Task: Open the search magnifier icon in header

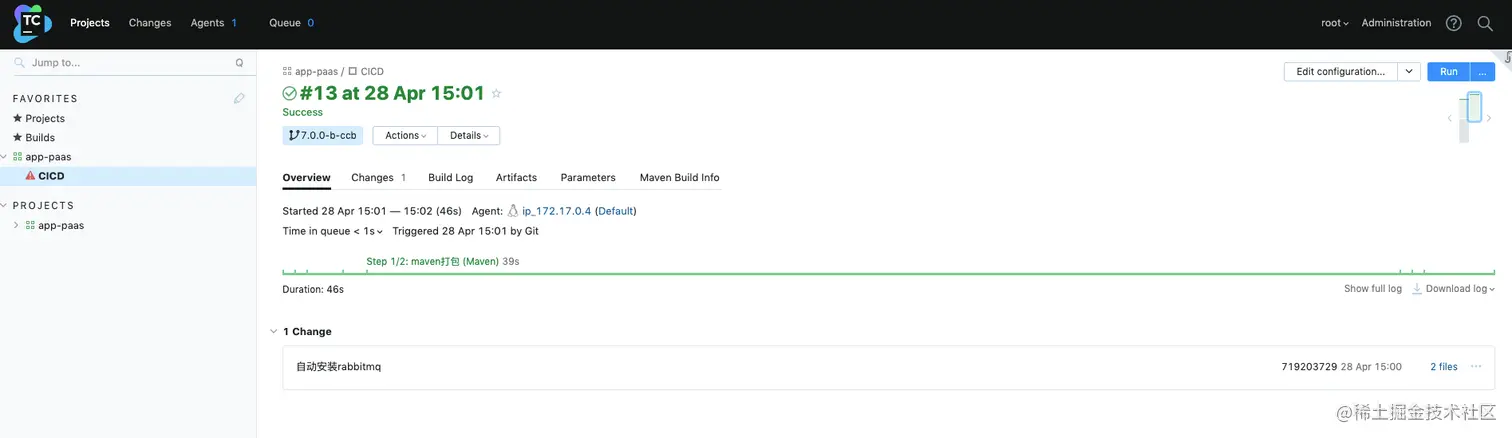Action: point(1485,23)
